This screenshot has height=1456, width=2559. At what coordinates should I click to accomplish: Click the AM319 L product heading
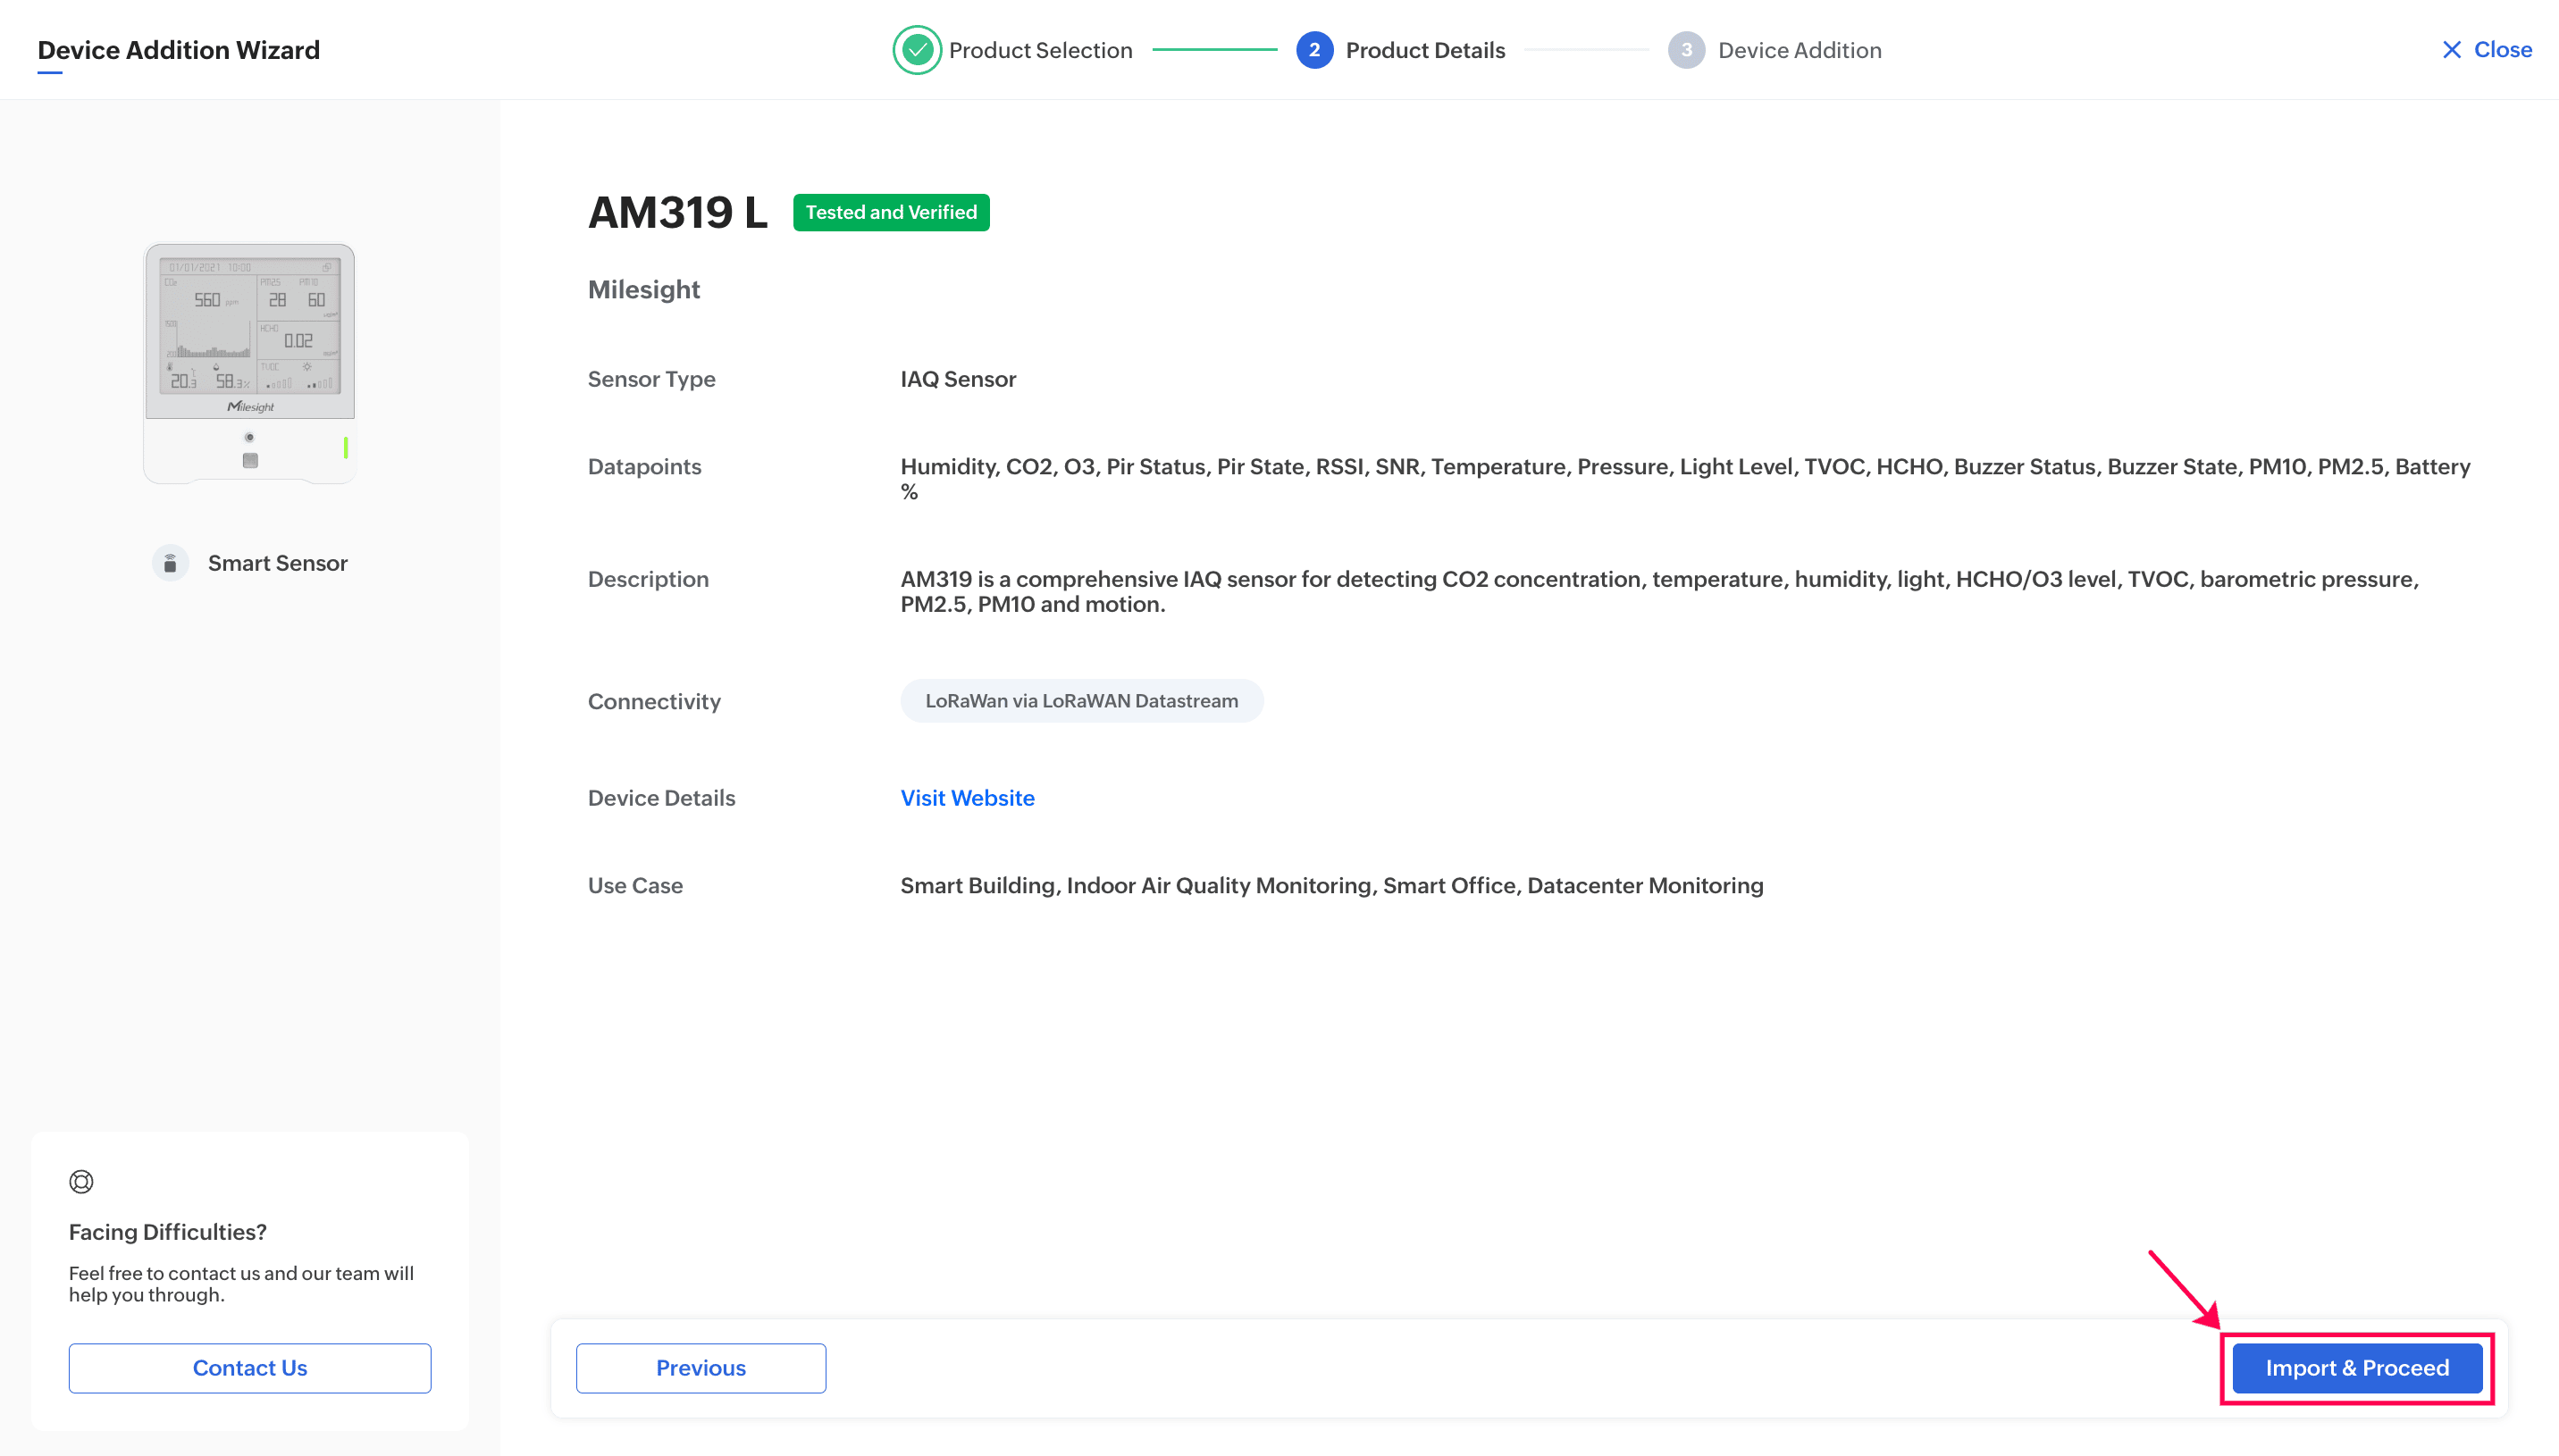(677, 212)
